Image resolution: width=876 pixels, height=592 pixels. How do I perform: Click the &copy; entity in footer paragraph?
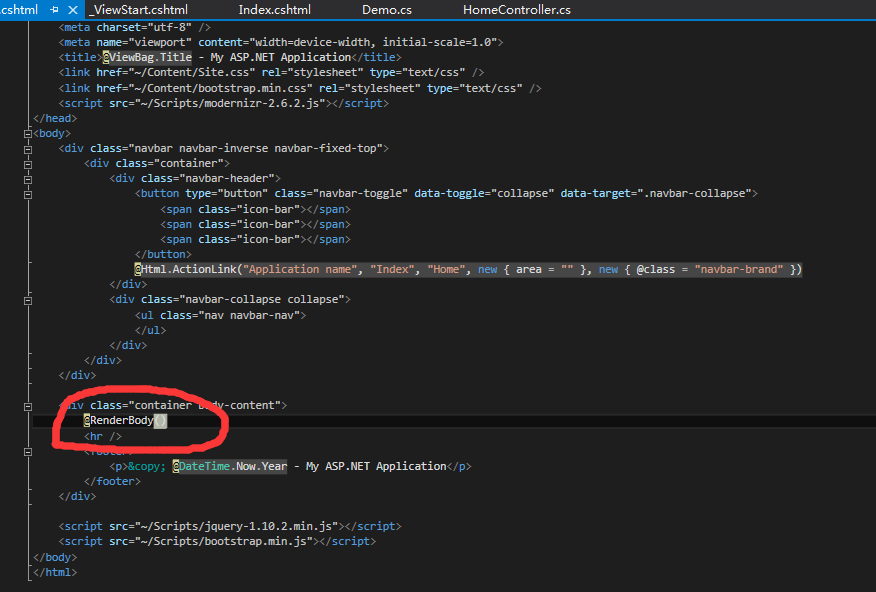pos(147,466)
